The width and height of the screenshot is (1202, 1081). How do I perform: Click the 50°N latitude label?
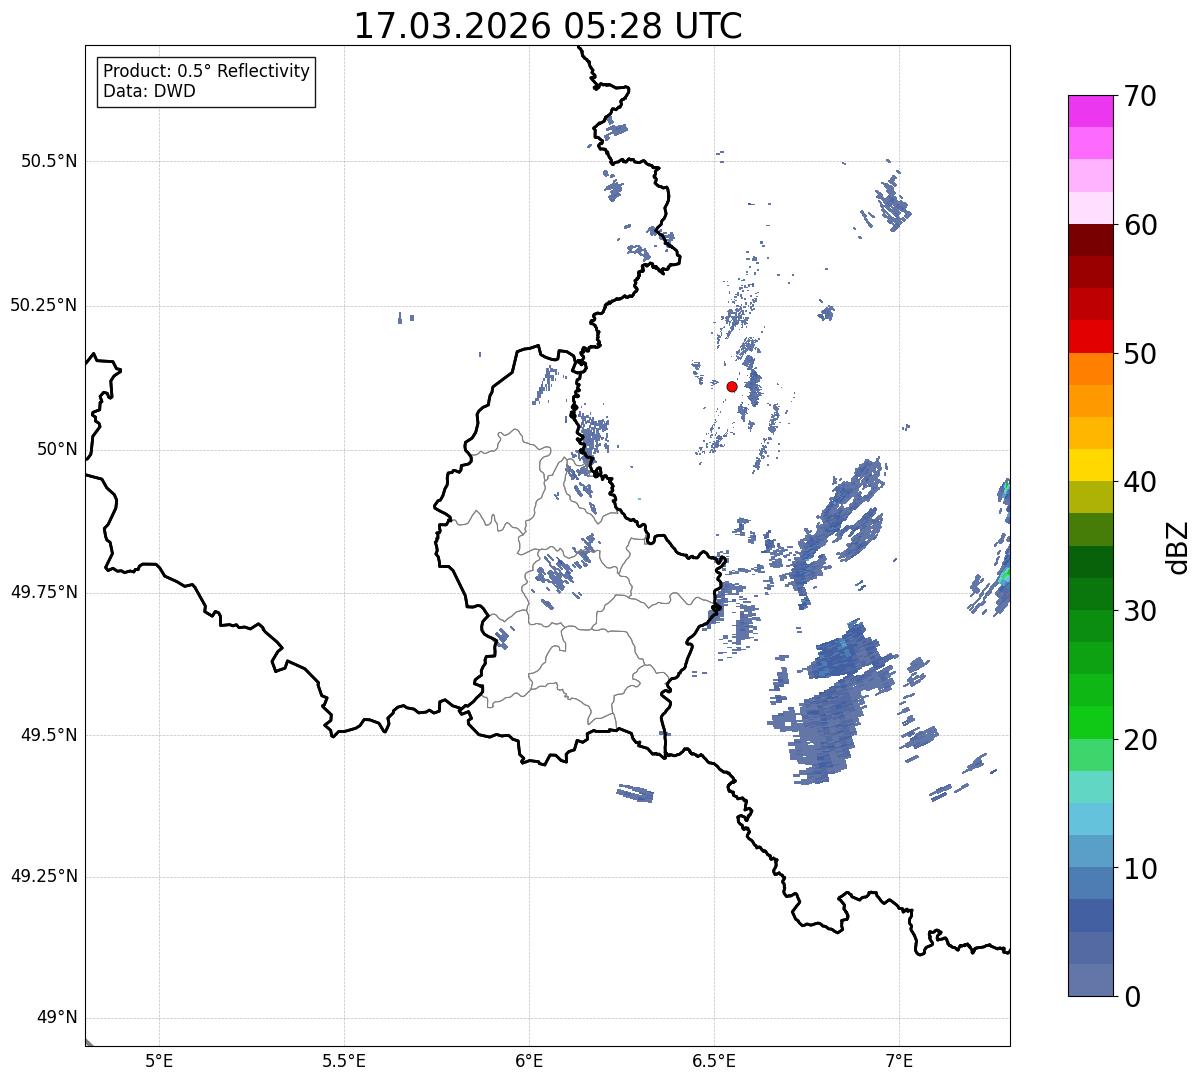coord(57,449)
